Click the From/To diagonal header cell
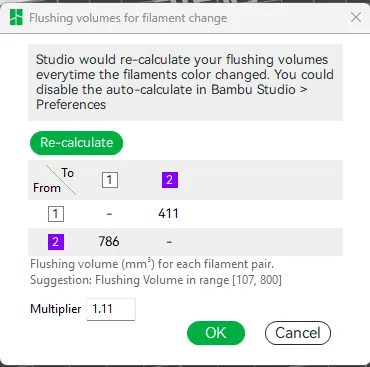370x367 pixels. click(53, 180)
